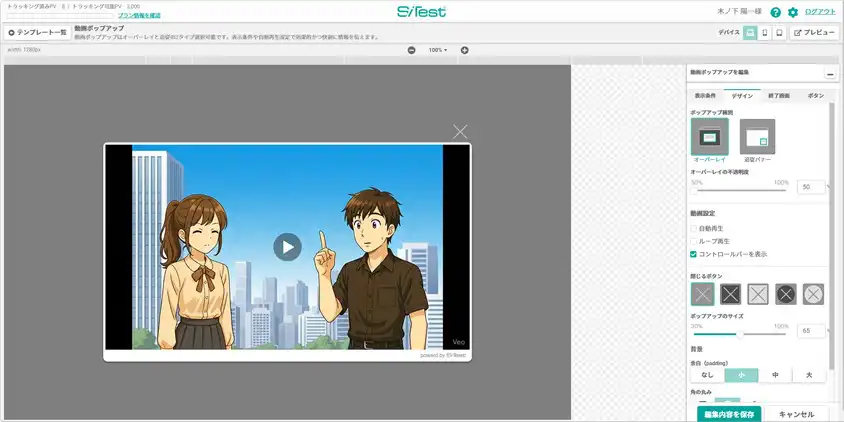Go back to テンプレート一覧

point(37,33)
